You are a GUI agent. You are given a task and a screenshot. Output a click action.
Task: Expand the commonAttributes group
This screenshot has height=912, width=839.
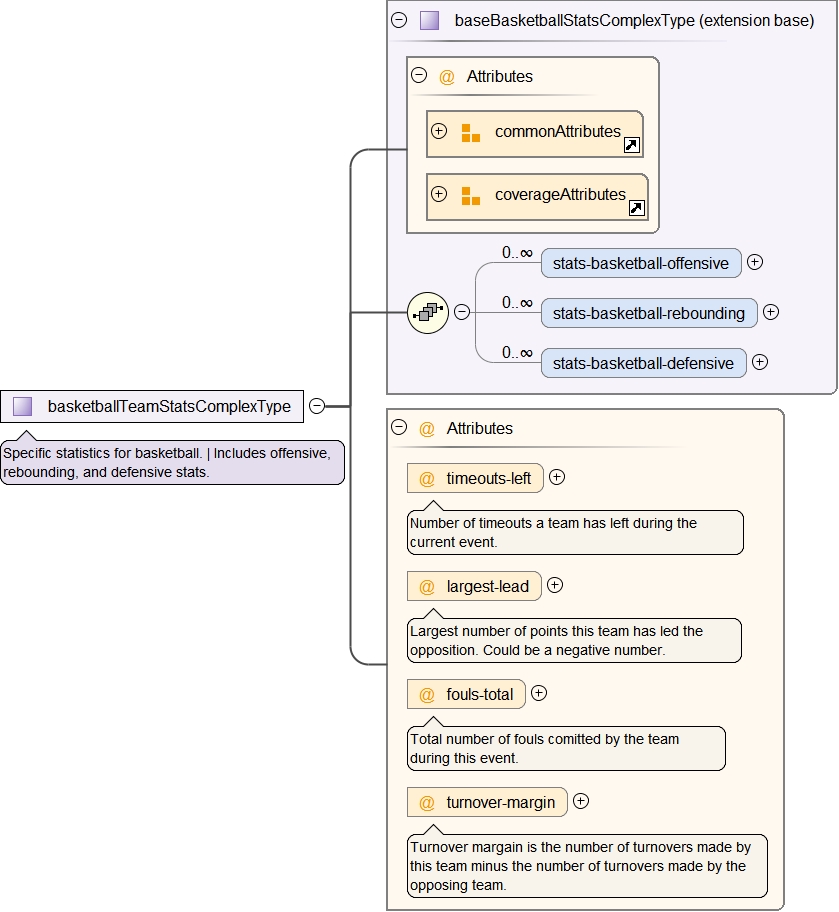point(439,131)
